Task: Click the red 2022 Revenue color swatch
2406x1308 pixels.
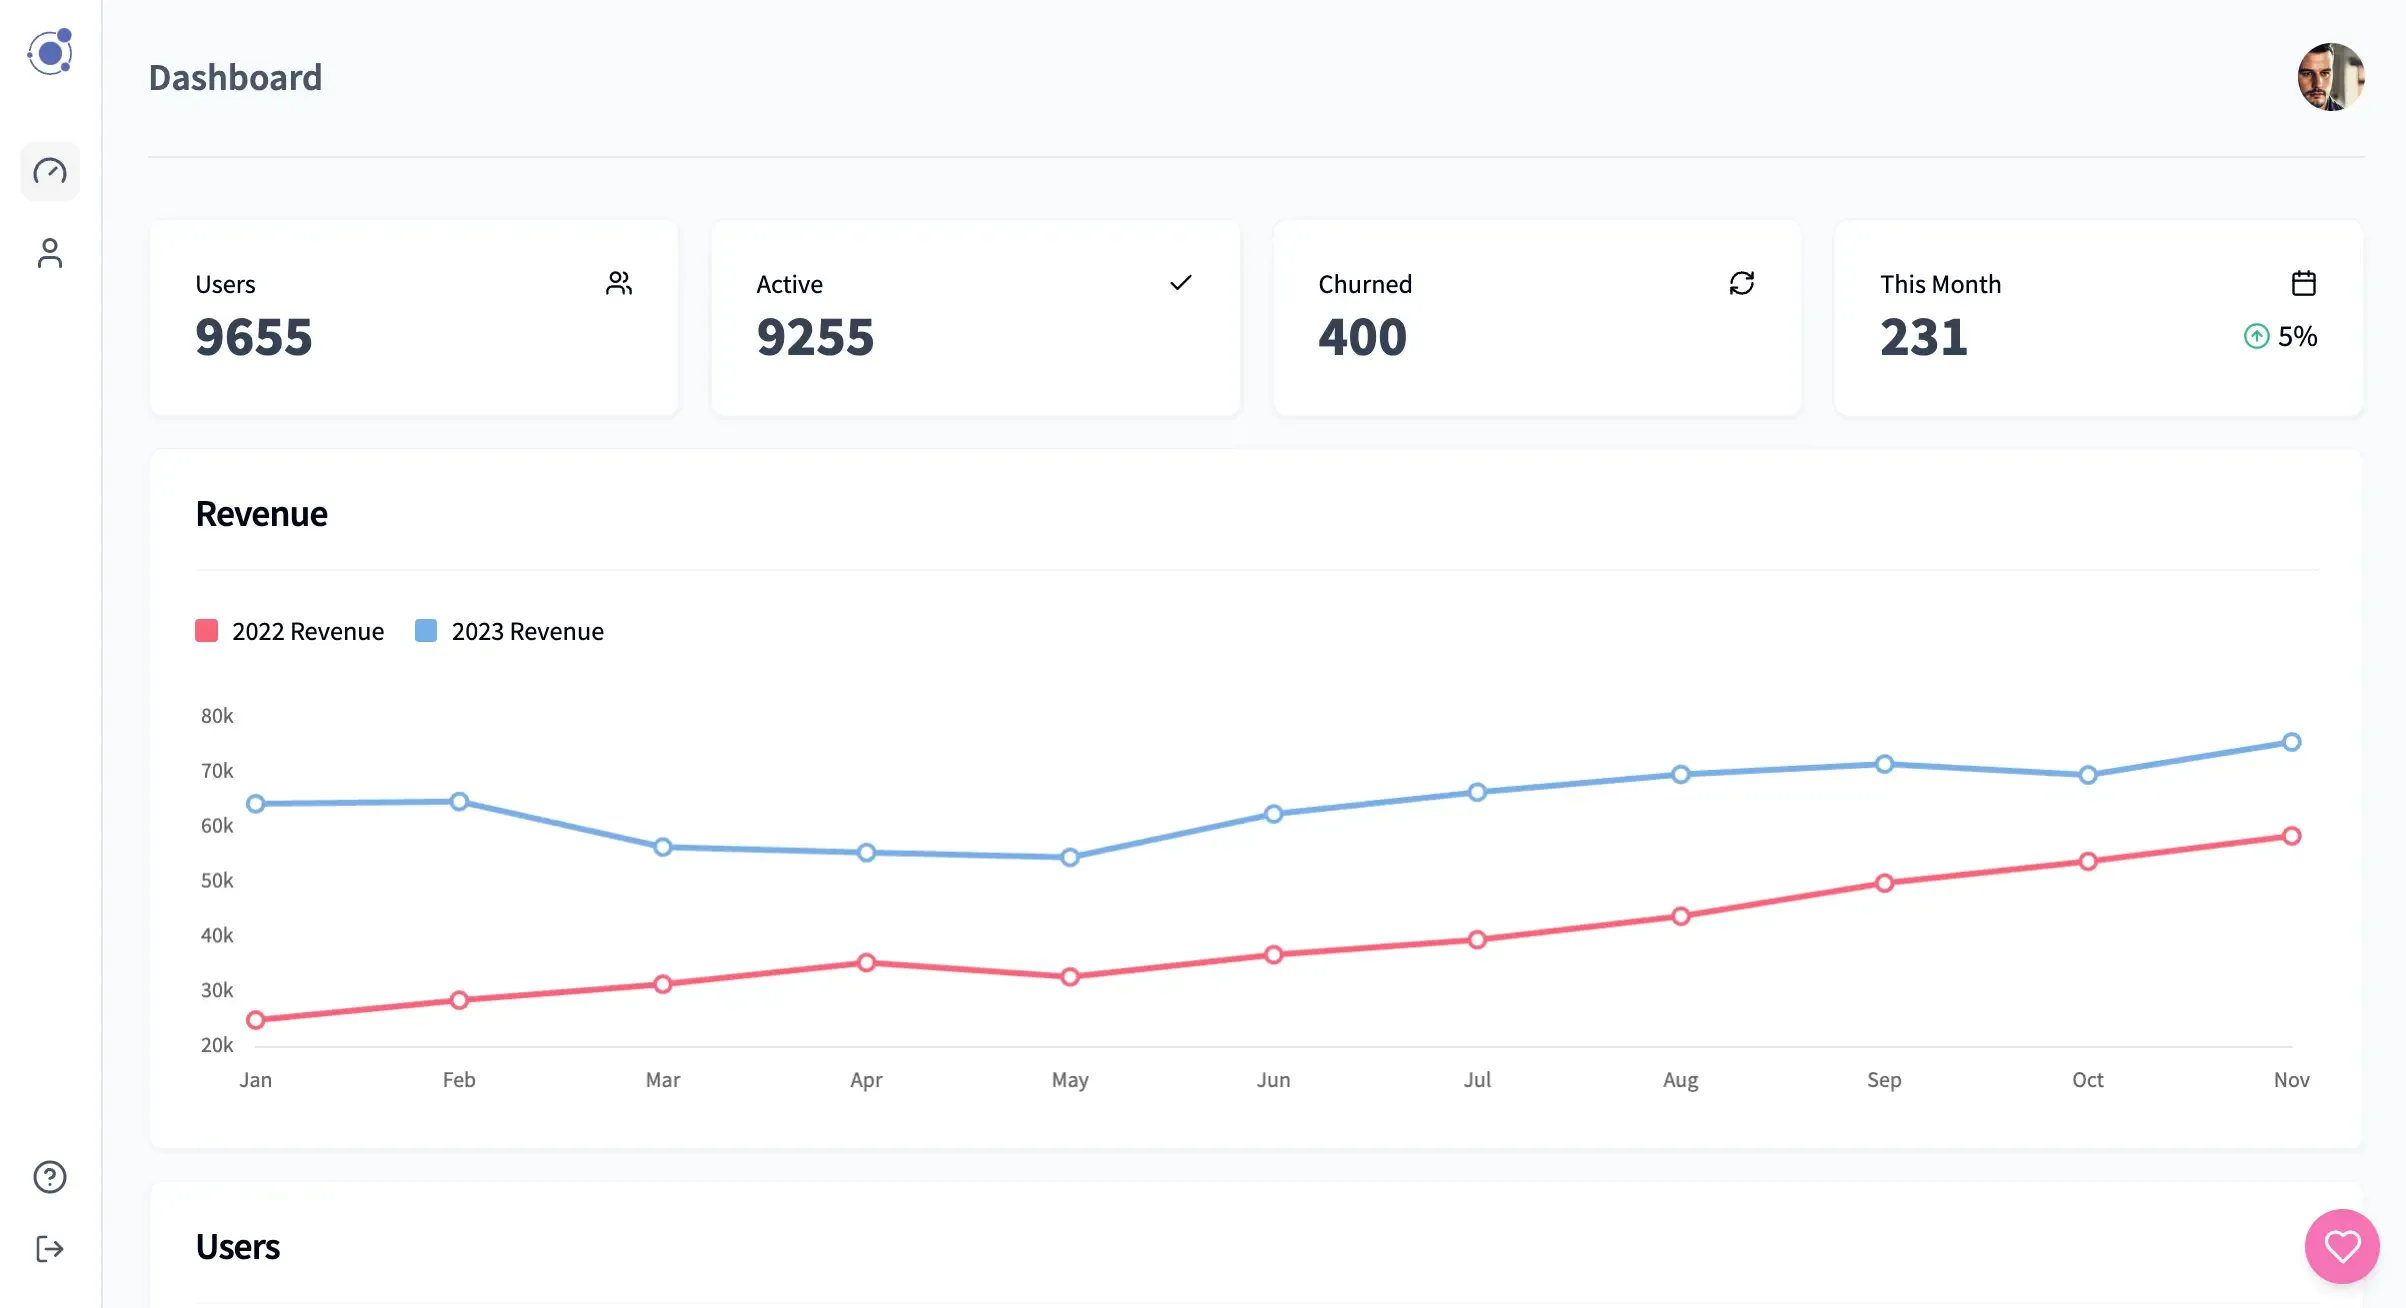Action: coord(206,630)
